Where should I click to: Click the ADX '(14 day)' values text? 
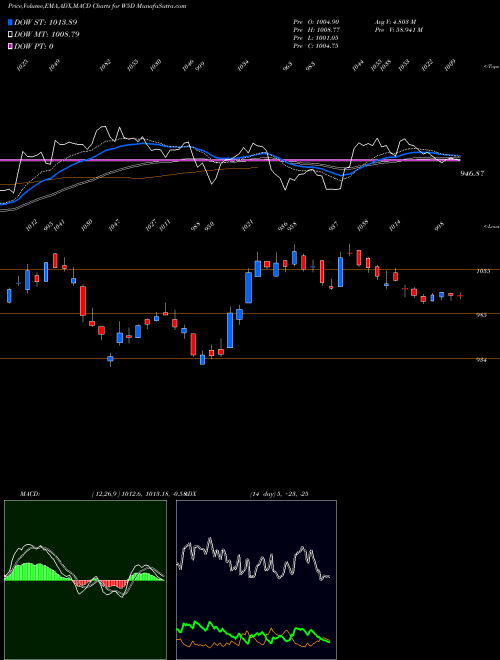279,494
